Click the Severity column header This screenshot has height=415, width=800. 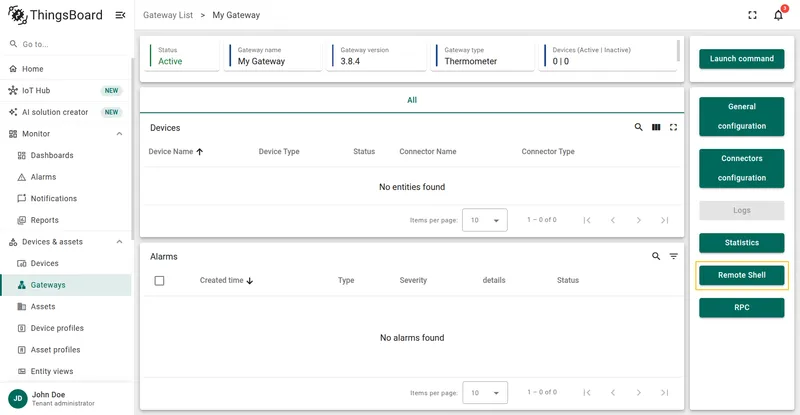tap(413, 280)
